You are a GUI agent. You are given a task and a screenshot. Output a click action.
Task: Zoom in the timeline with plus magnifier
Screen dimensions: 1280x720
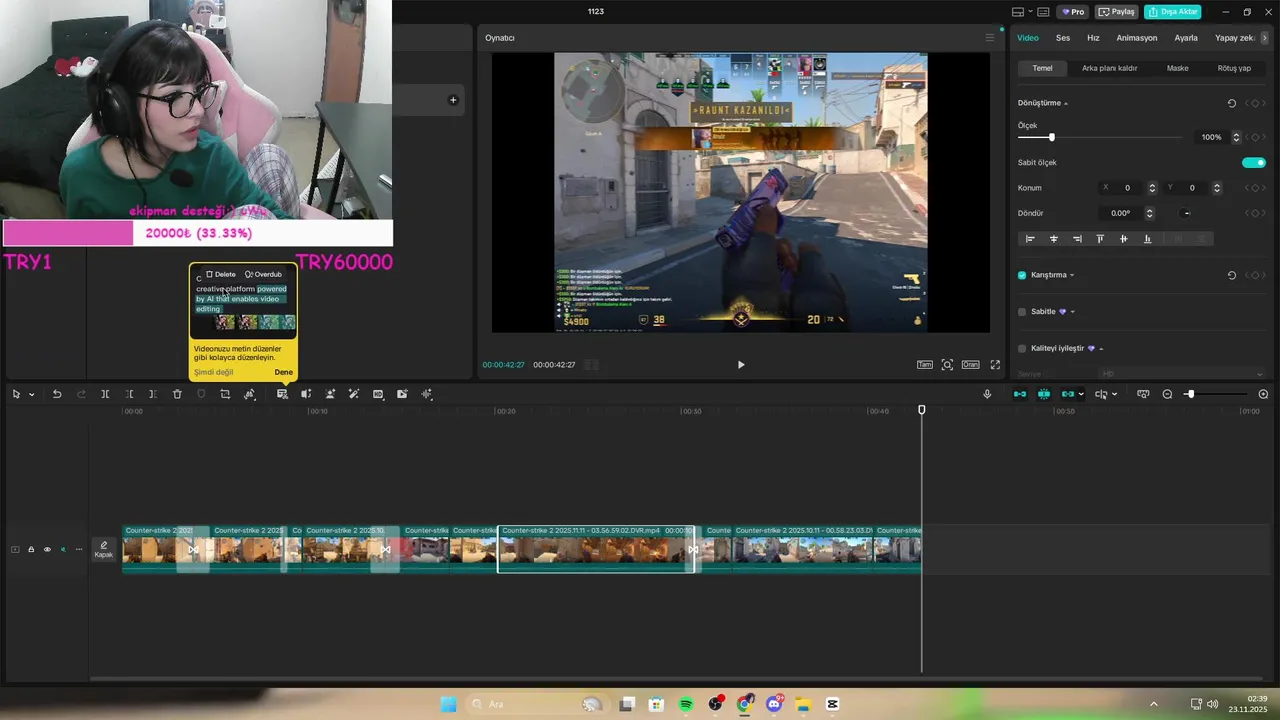[x=1263, y=394]
